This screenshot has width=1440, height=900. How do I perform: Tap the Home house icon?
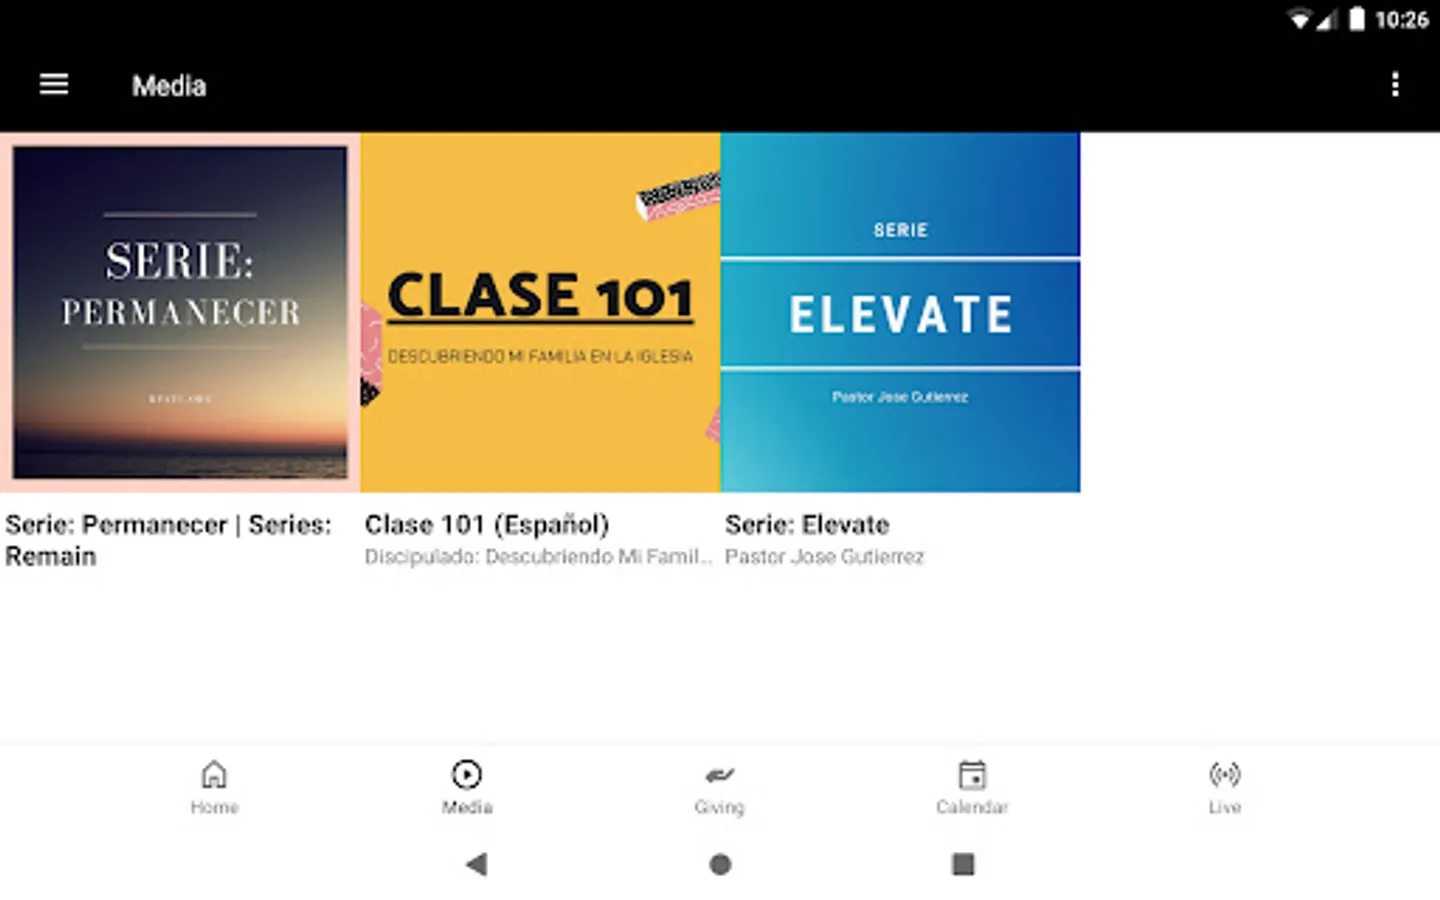tap(214, 775)
